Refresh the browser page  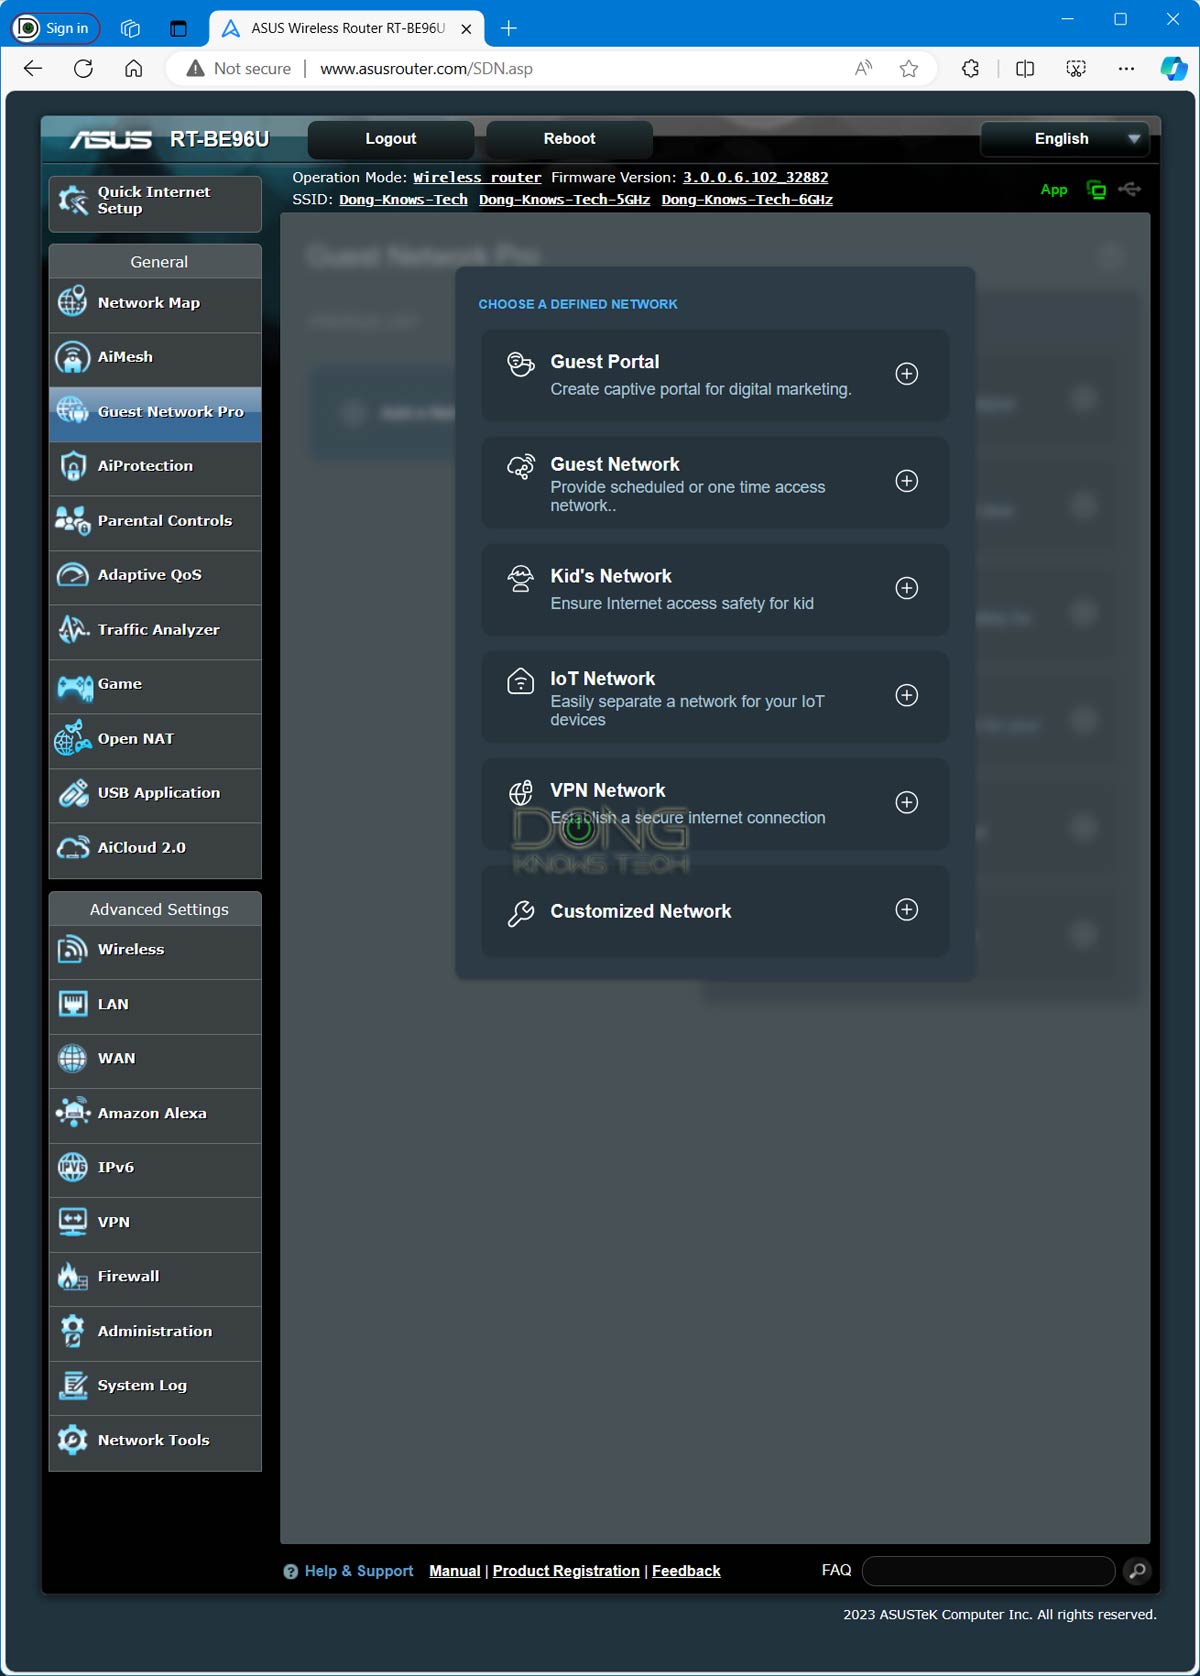click(84, 68)
